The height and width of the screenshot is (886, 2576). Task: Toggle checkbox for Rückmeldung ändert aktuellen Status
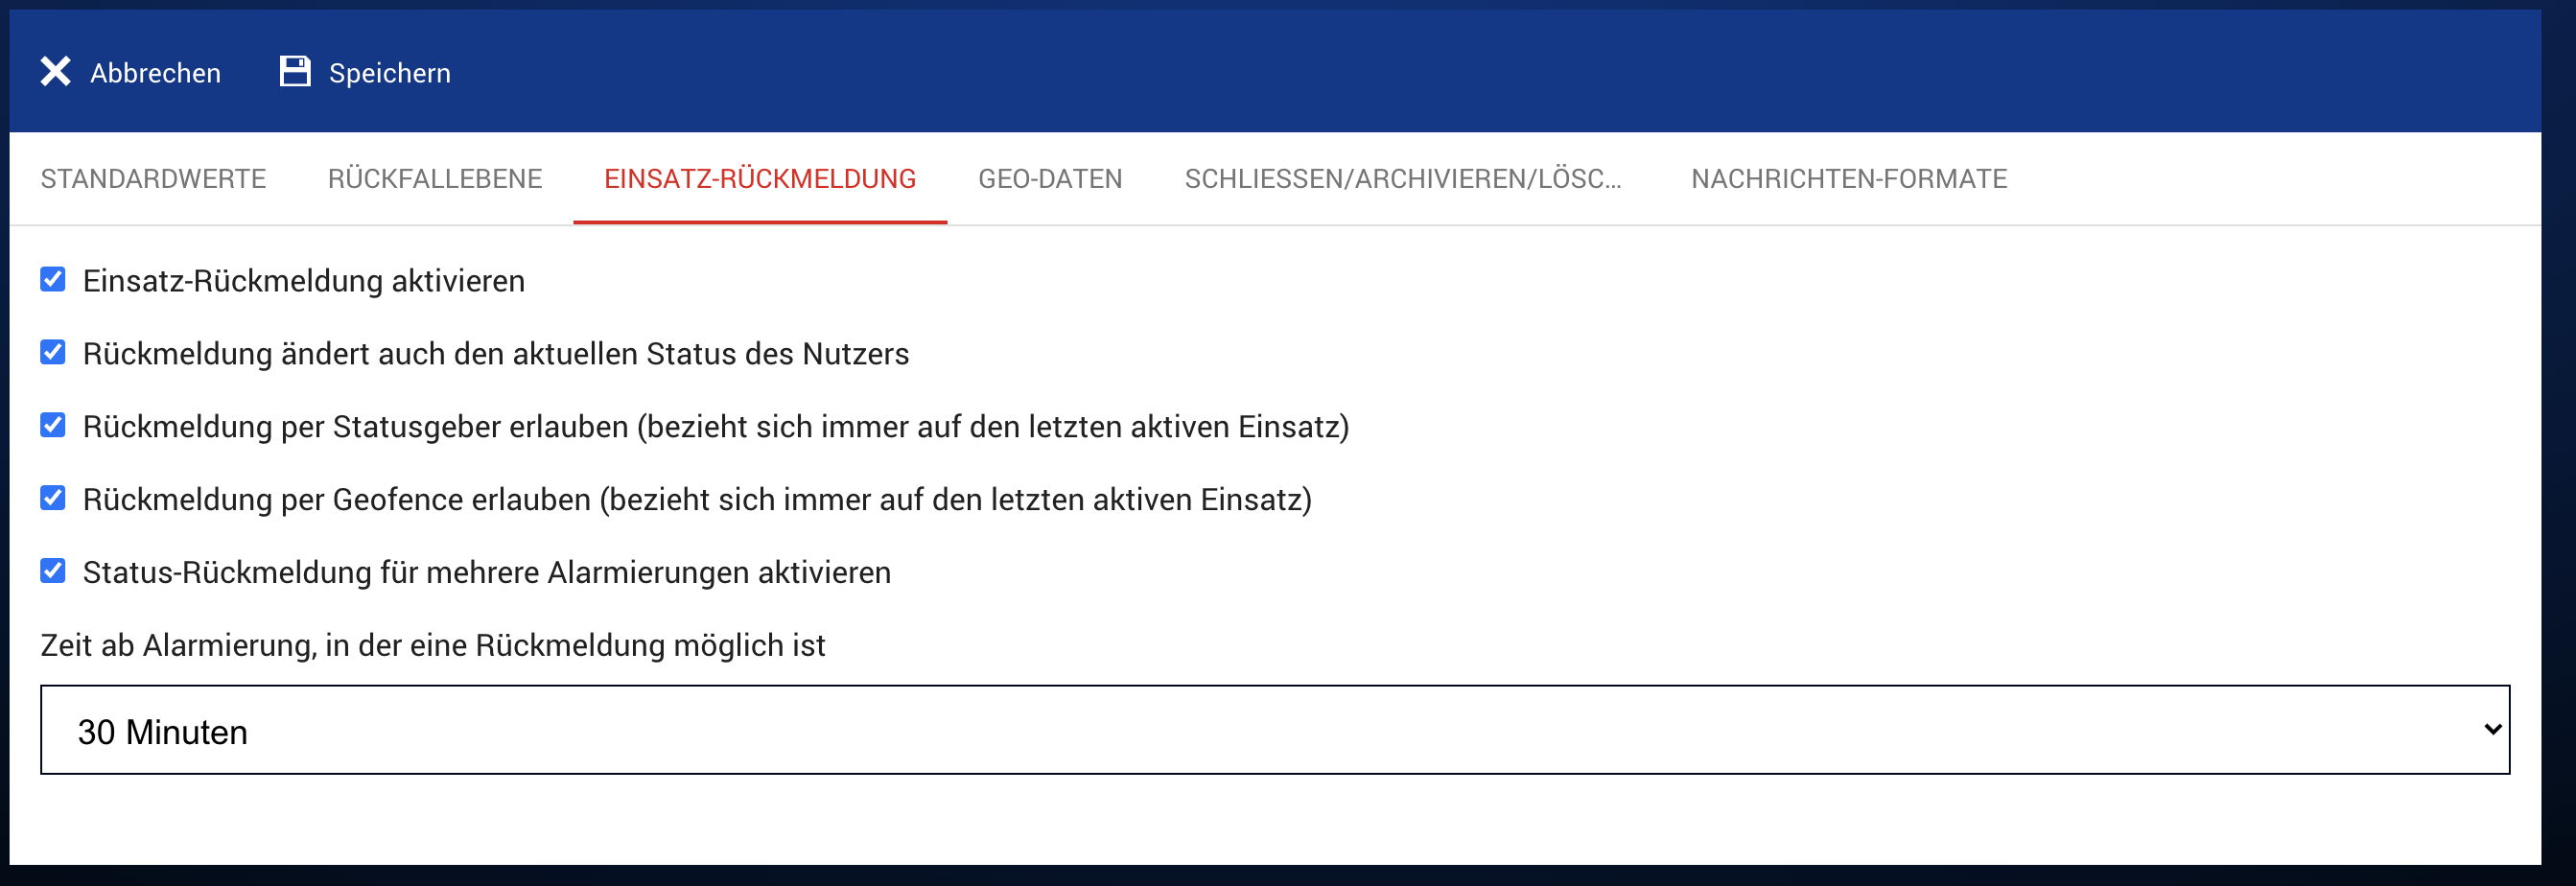[x=53, y=353]
